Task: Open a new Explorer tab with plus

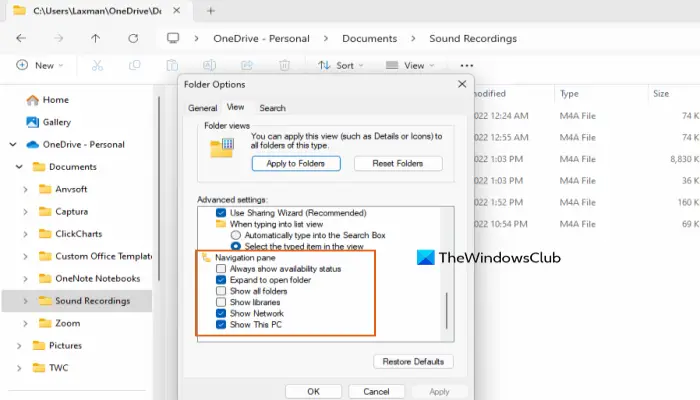Action: point(211,11)
